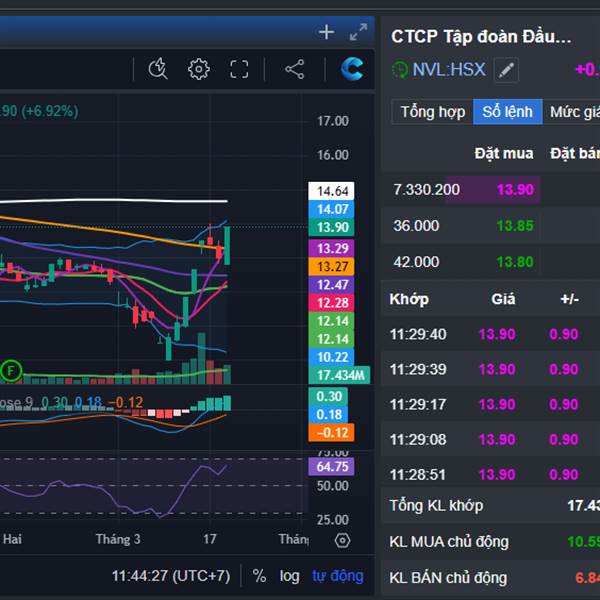Viewport: 600px width, 600px height.
Task: Open chart settings gear in the toolbar
Action: click(199, 69)
